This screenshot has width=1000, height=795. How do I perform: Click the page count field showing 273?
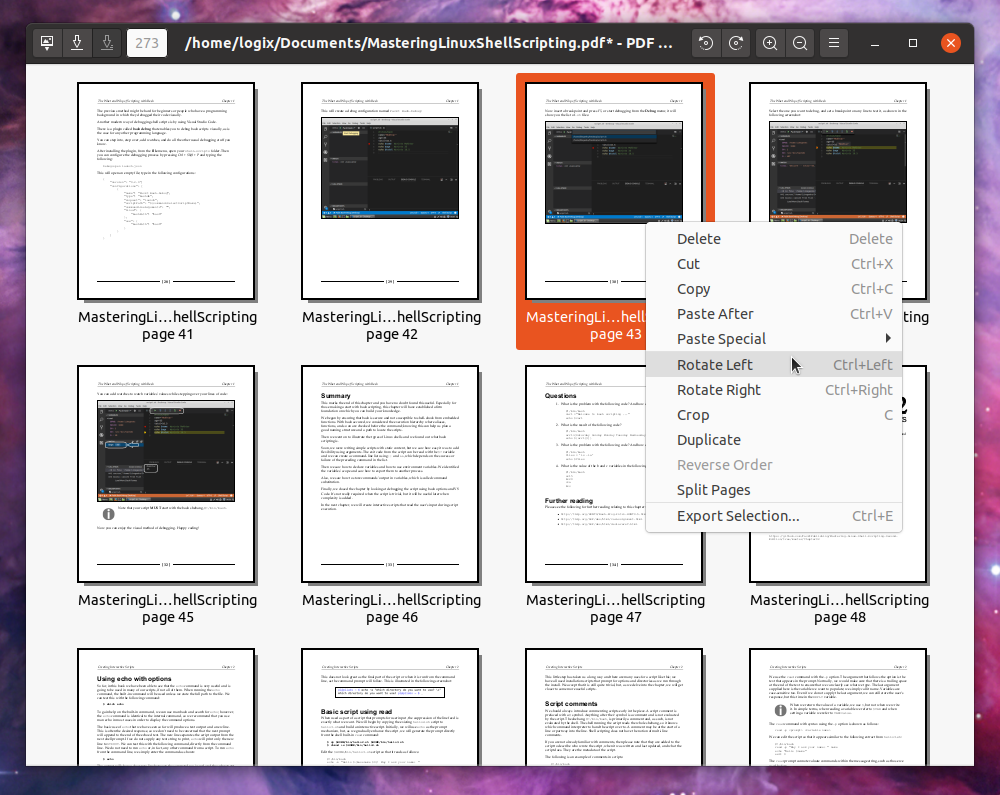pos(147,42)
